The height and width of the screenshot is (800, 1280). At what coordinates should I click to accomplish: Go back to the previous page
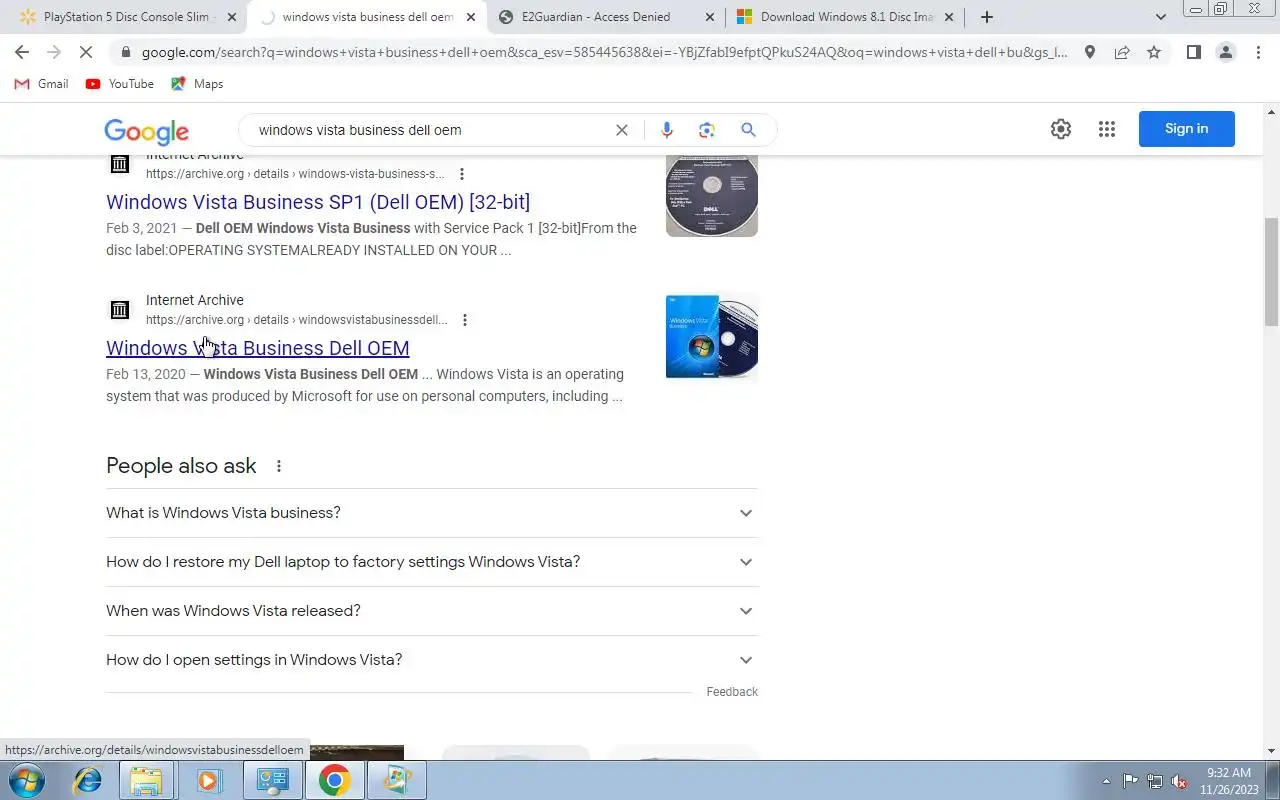coord(22,52)
